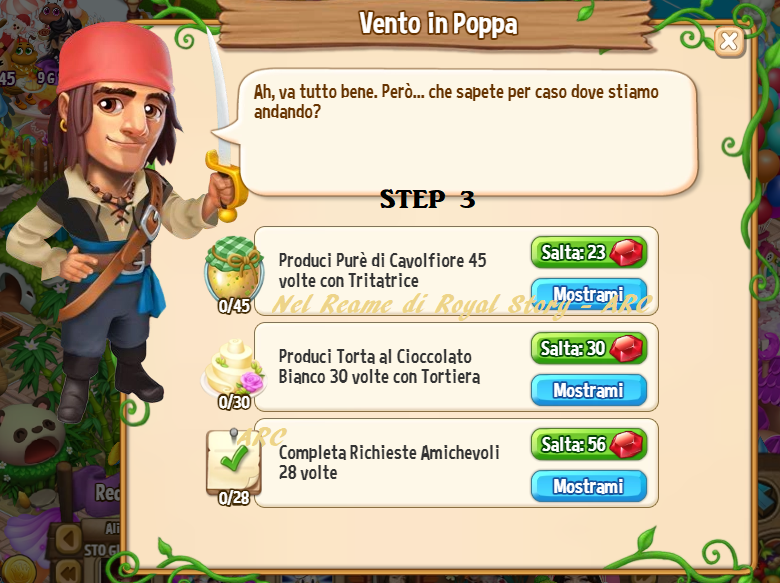The image size is (780, 583).
Task: Click the pirate speech bubble text
Action: tap(456, 101)
